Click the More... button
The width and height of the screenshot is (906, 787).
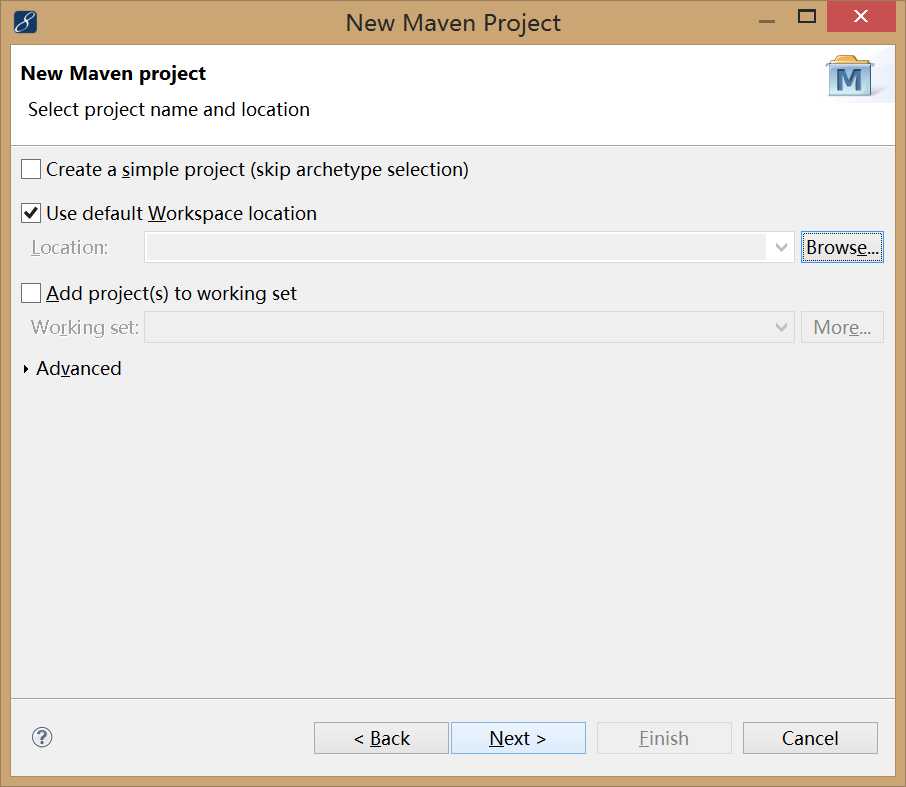842,327
